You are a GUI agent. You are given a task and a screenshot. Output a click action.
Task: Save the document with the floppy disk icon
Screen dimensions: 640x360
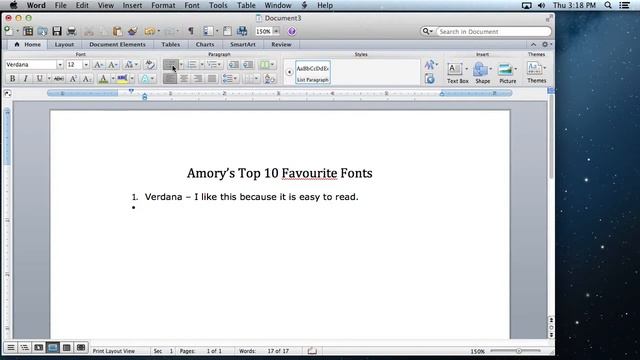tap(57, 31)
